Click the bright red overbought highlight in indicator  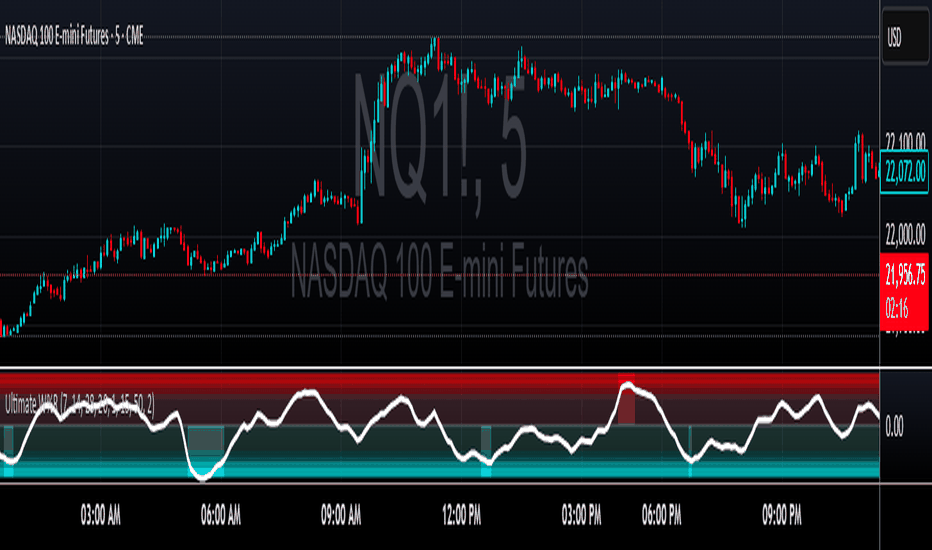click(626, 399)
